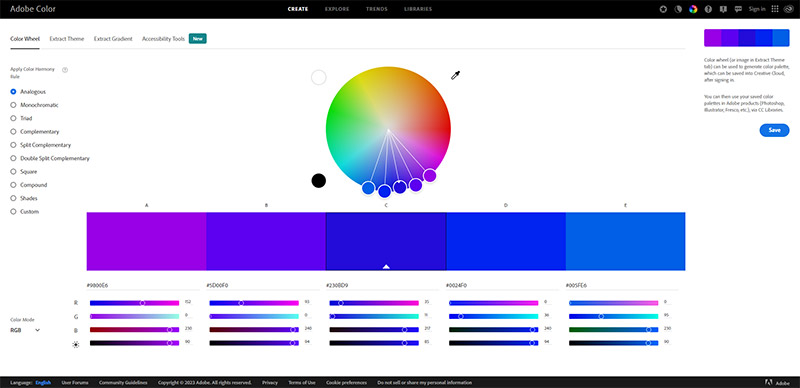
Task: Select the Complementary harmony rule
Action: (x=35, y=132)
